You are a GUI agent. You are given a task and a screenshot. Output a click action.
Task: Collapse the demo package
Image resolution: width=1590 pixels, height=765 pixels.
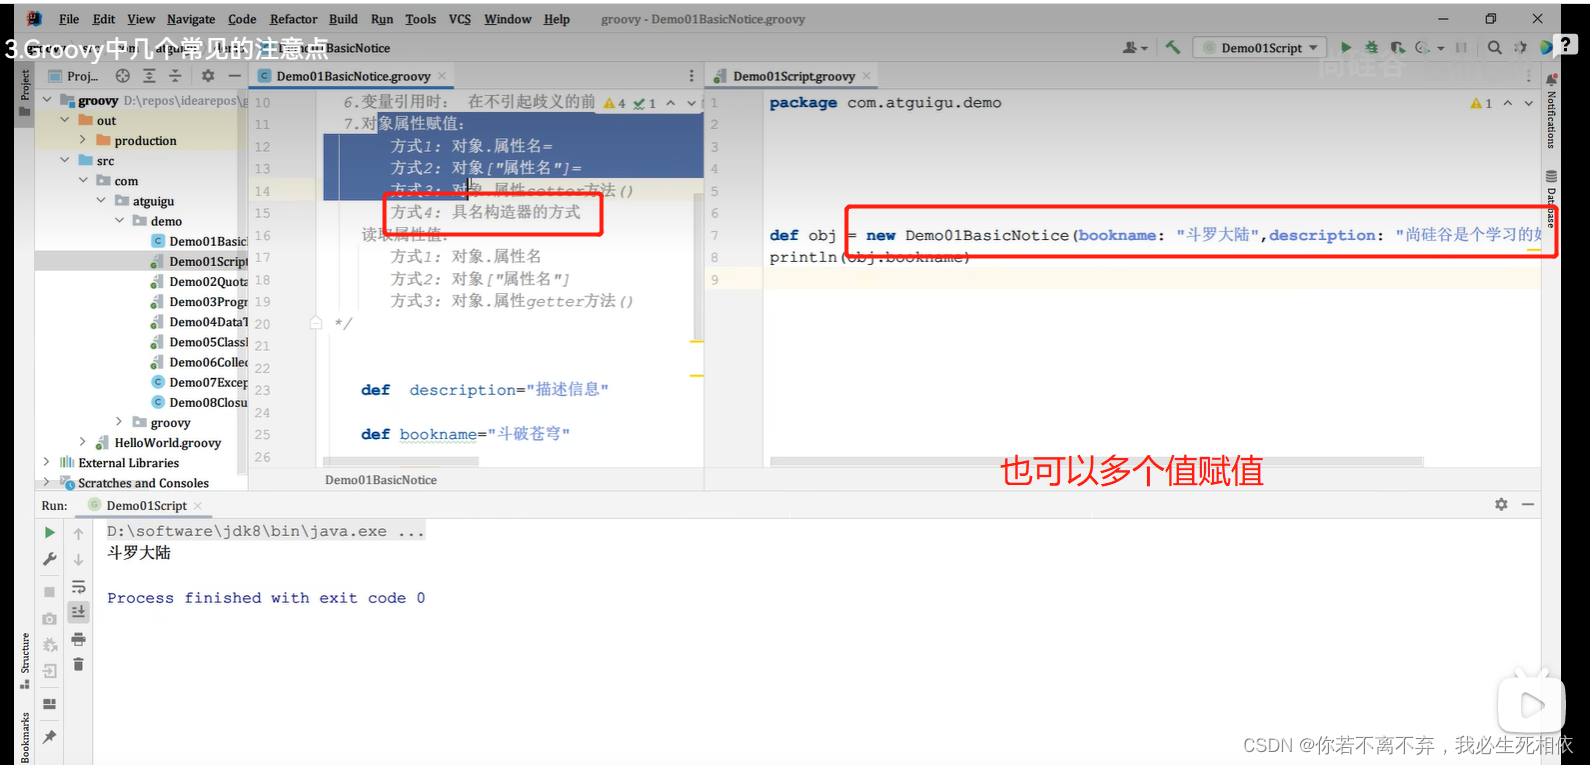[x=119, y=220]
